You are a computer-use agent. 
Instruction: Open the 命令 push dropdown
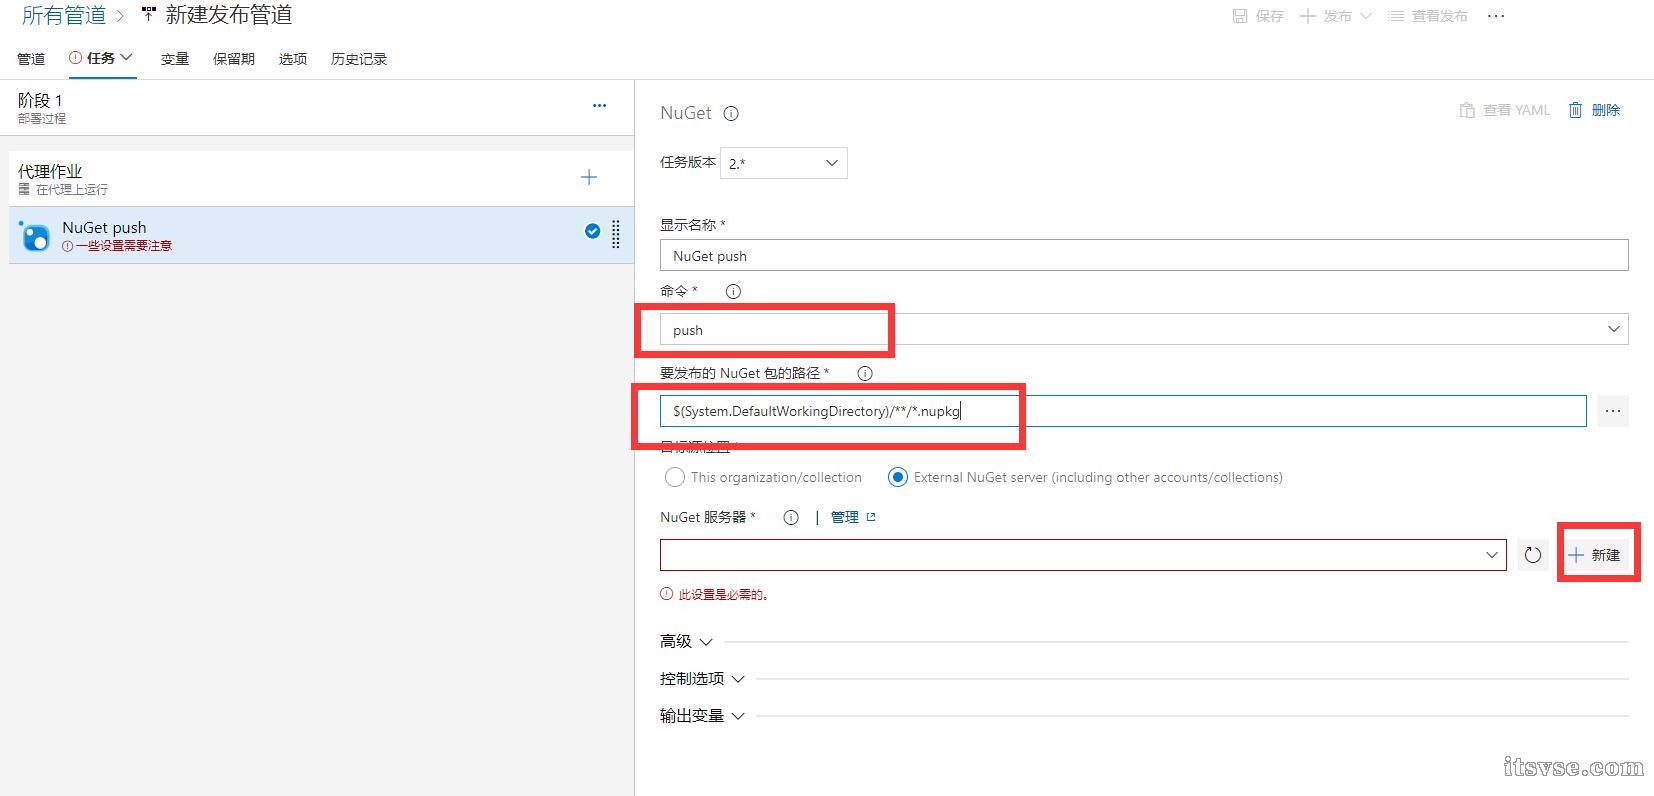(1144, 329)
